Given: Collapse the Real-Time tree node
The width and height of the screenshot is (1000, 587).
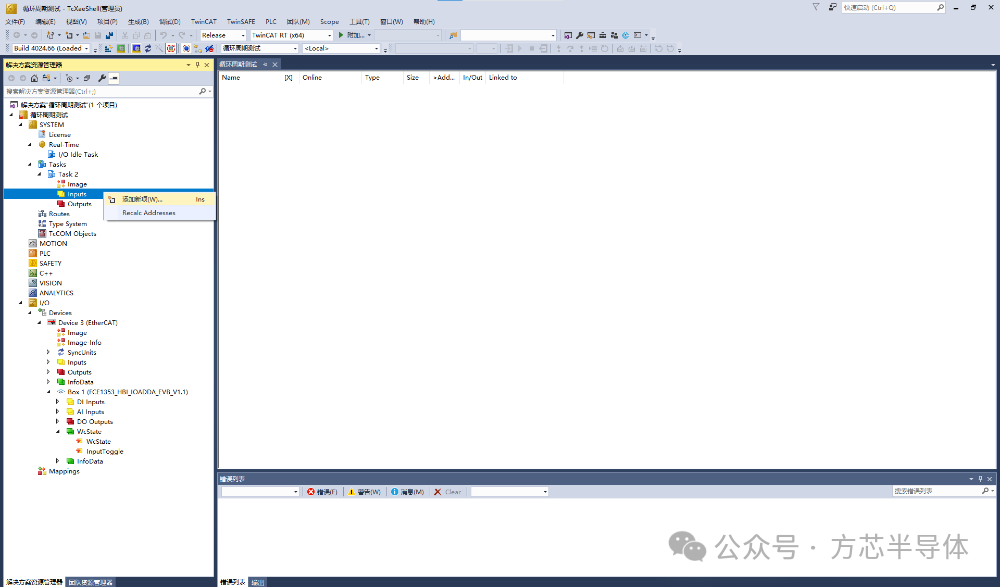Looking at the screenshot, I should tap(30, 145).
